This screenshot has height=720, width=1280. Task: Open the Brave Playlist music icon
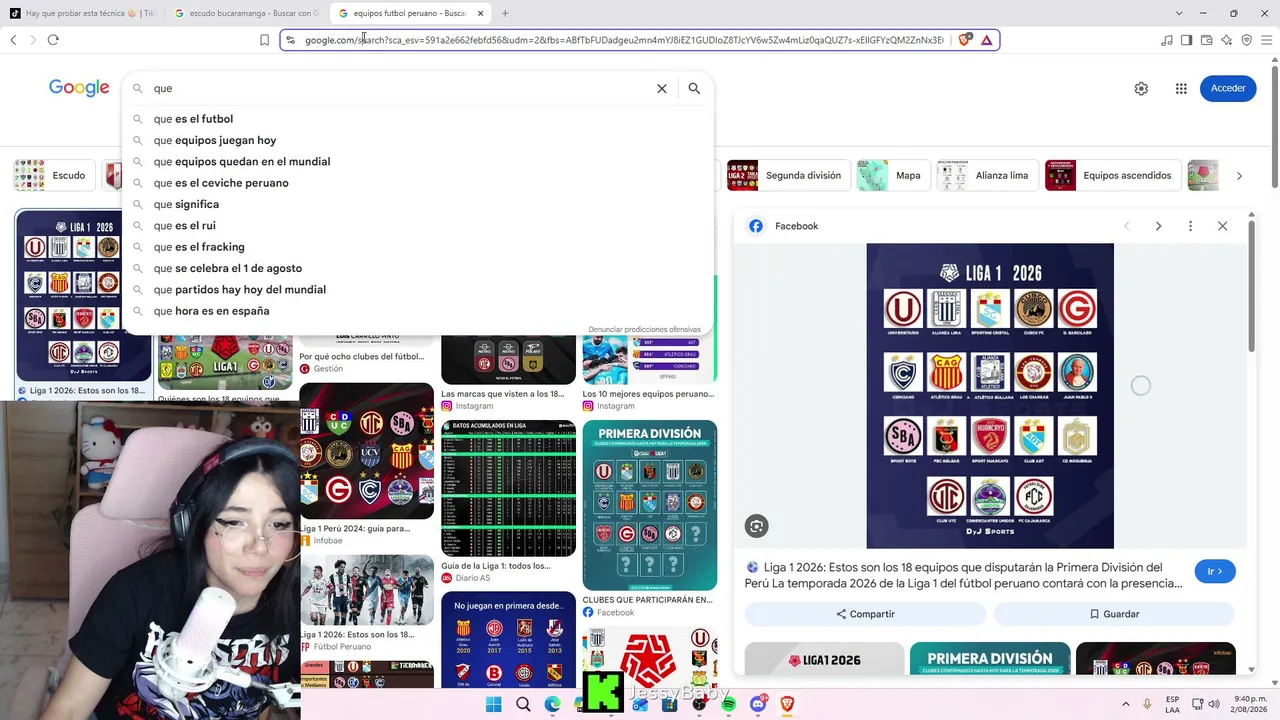[1167, 40]
